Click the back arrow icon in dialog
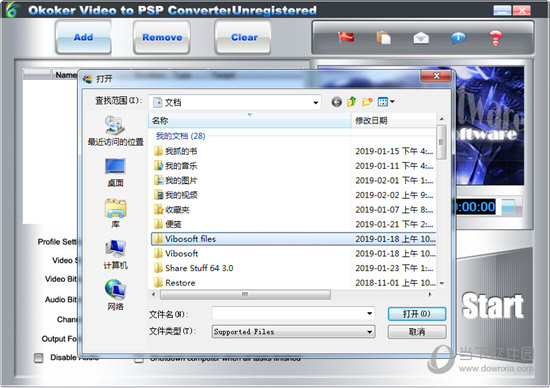 [x=336, y=102]
